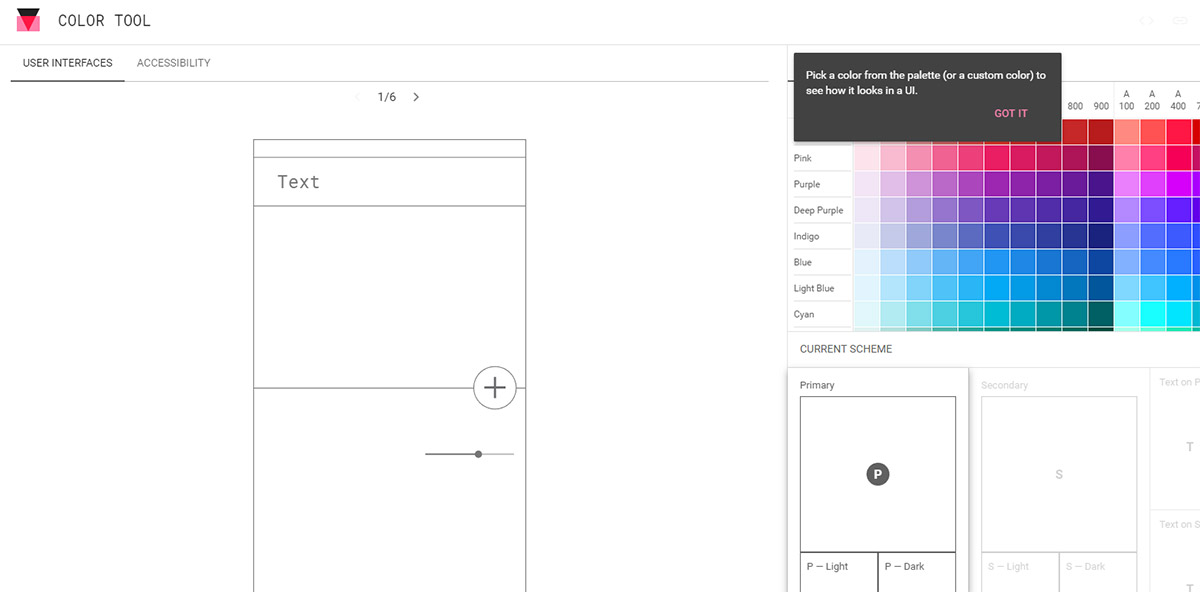
Task: Select the Primary color box
Action: pyautogui.click(x=878, y=474)
